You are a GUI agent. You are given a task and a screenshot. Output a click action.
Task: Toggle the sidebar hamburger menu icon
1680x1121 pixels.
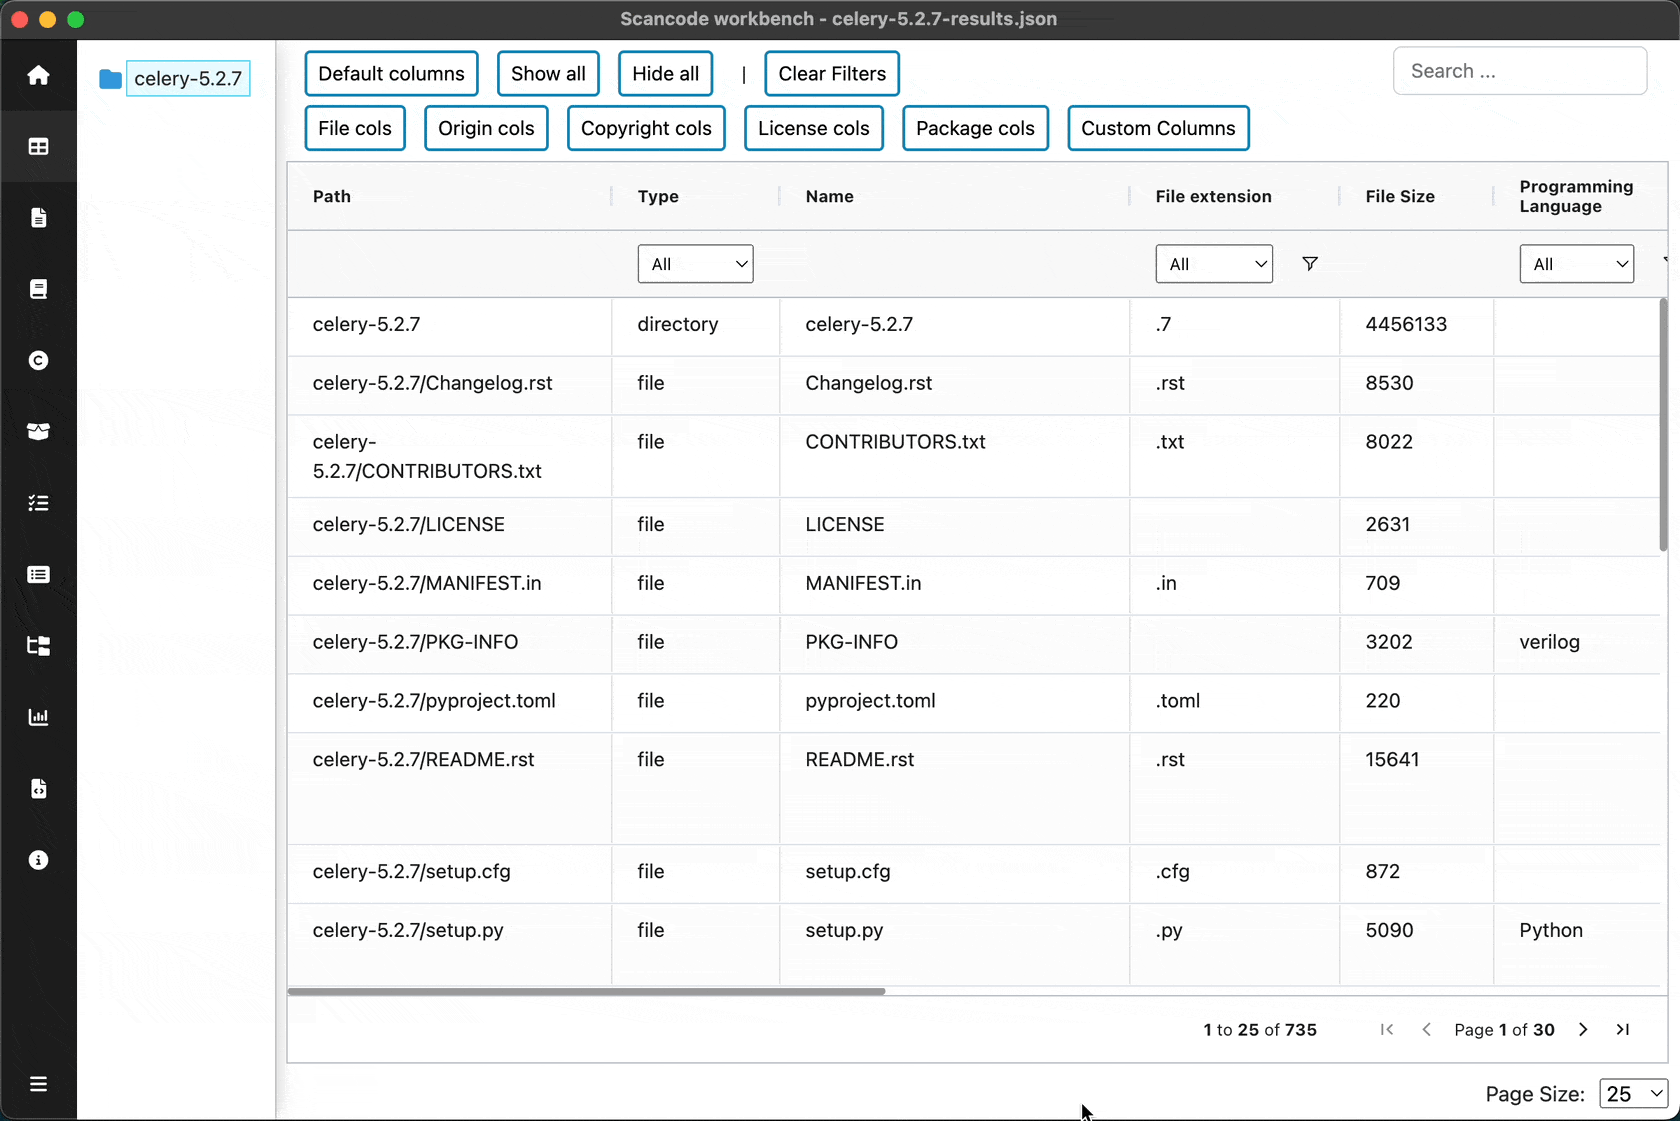click(x=38, y=1084)
